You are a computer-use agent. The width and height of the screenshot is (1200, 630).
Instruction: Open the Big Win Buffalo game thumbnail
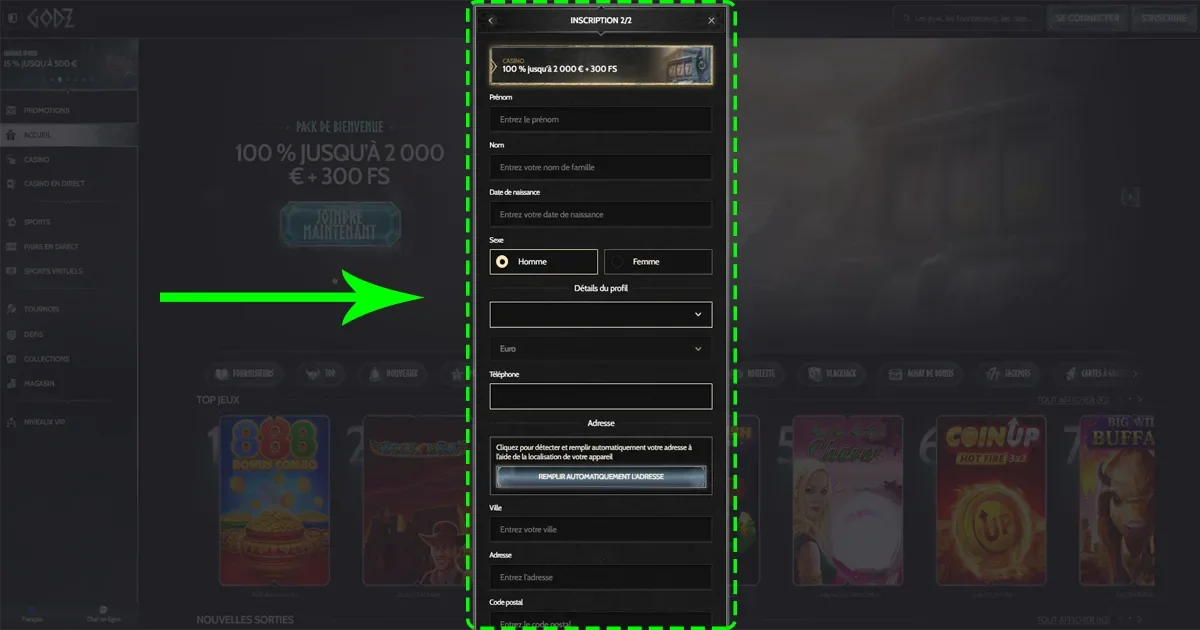click(x=1116, y=502)
